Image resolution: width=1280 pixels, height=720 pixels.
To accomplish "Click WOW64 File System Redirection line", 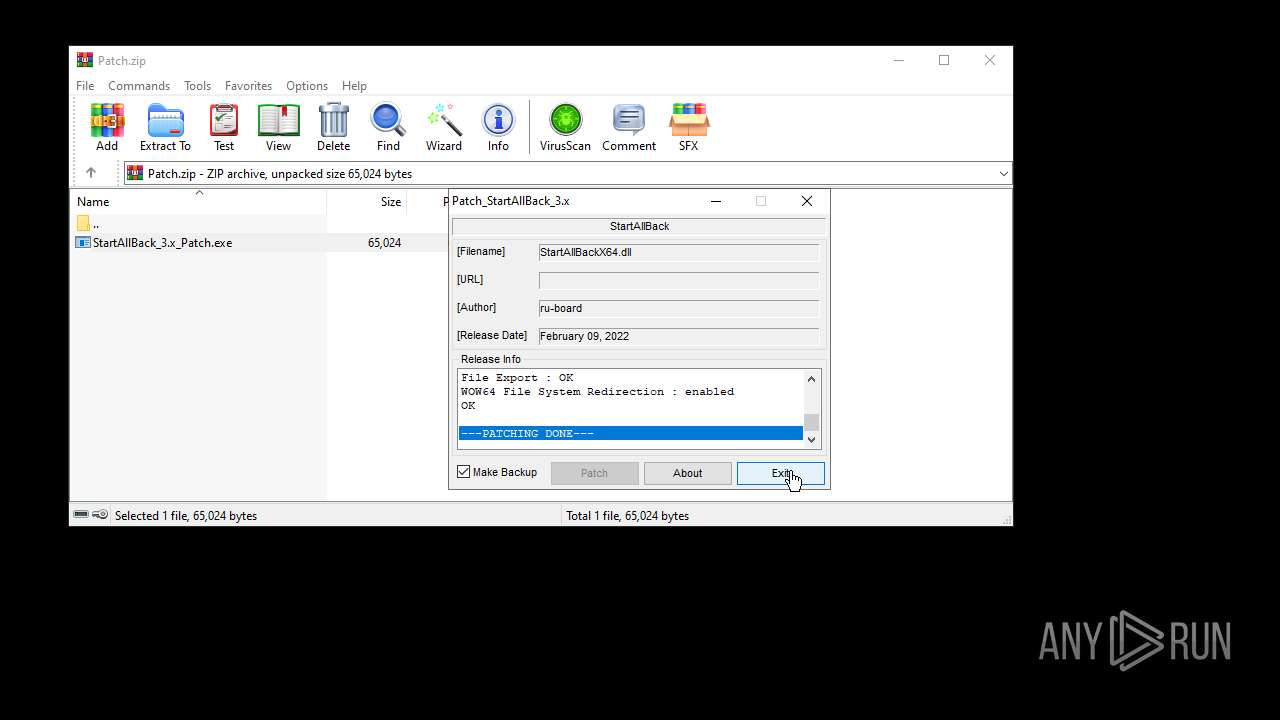I will tap(597, 392).
